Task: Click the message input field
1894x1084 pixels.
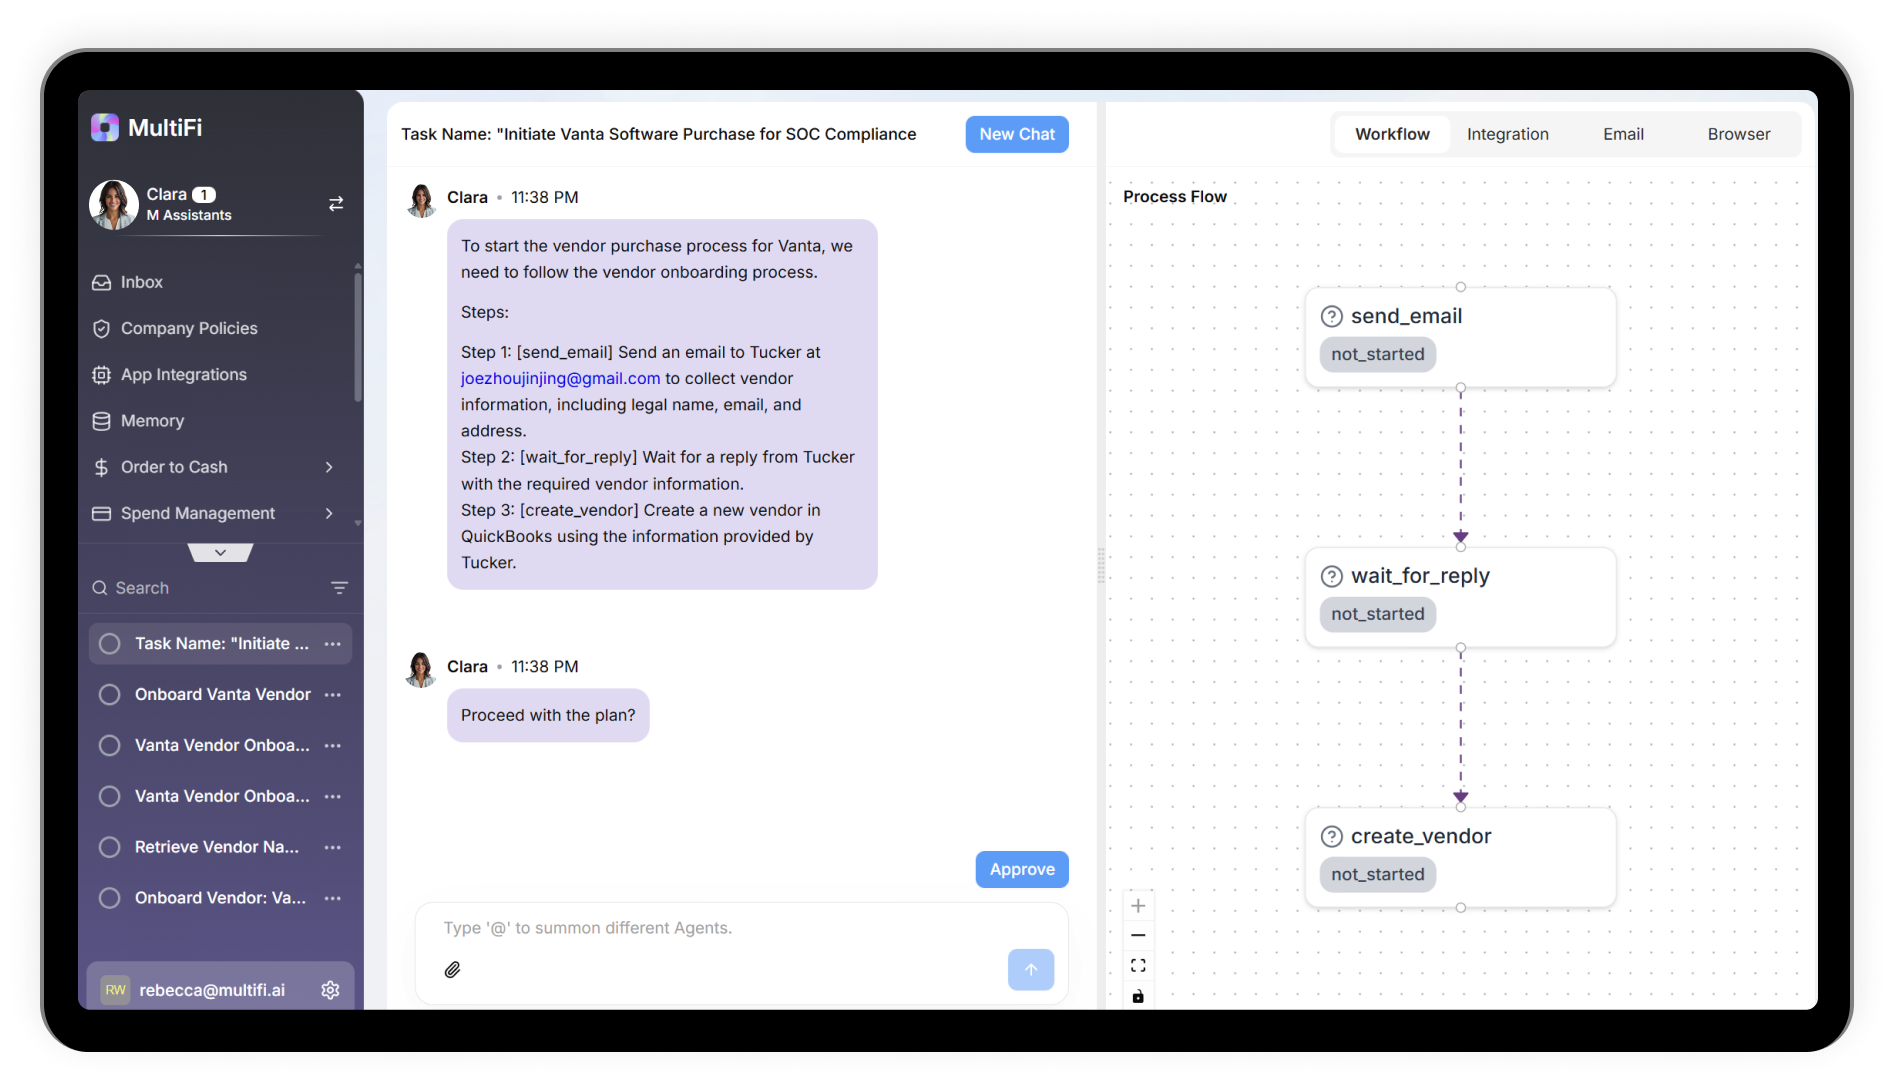Action: coord(740,928)
